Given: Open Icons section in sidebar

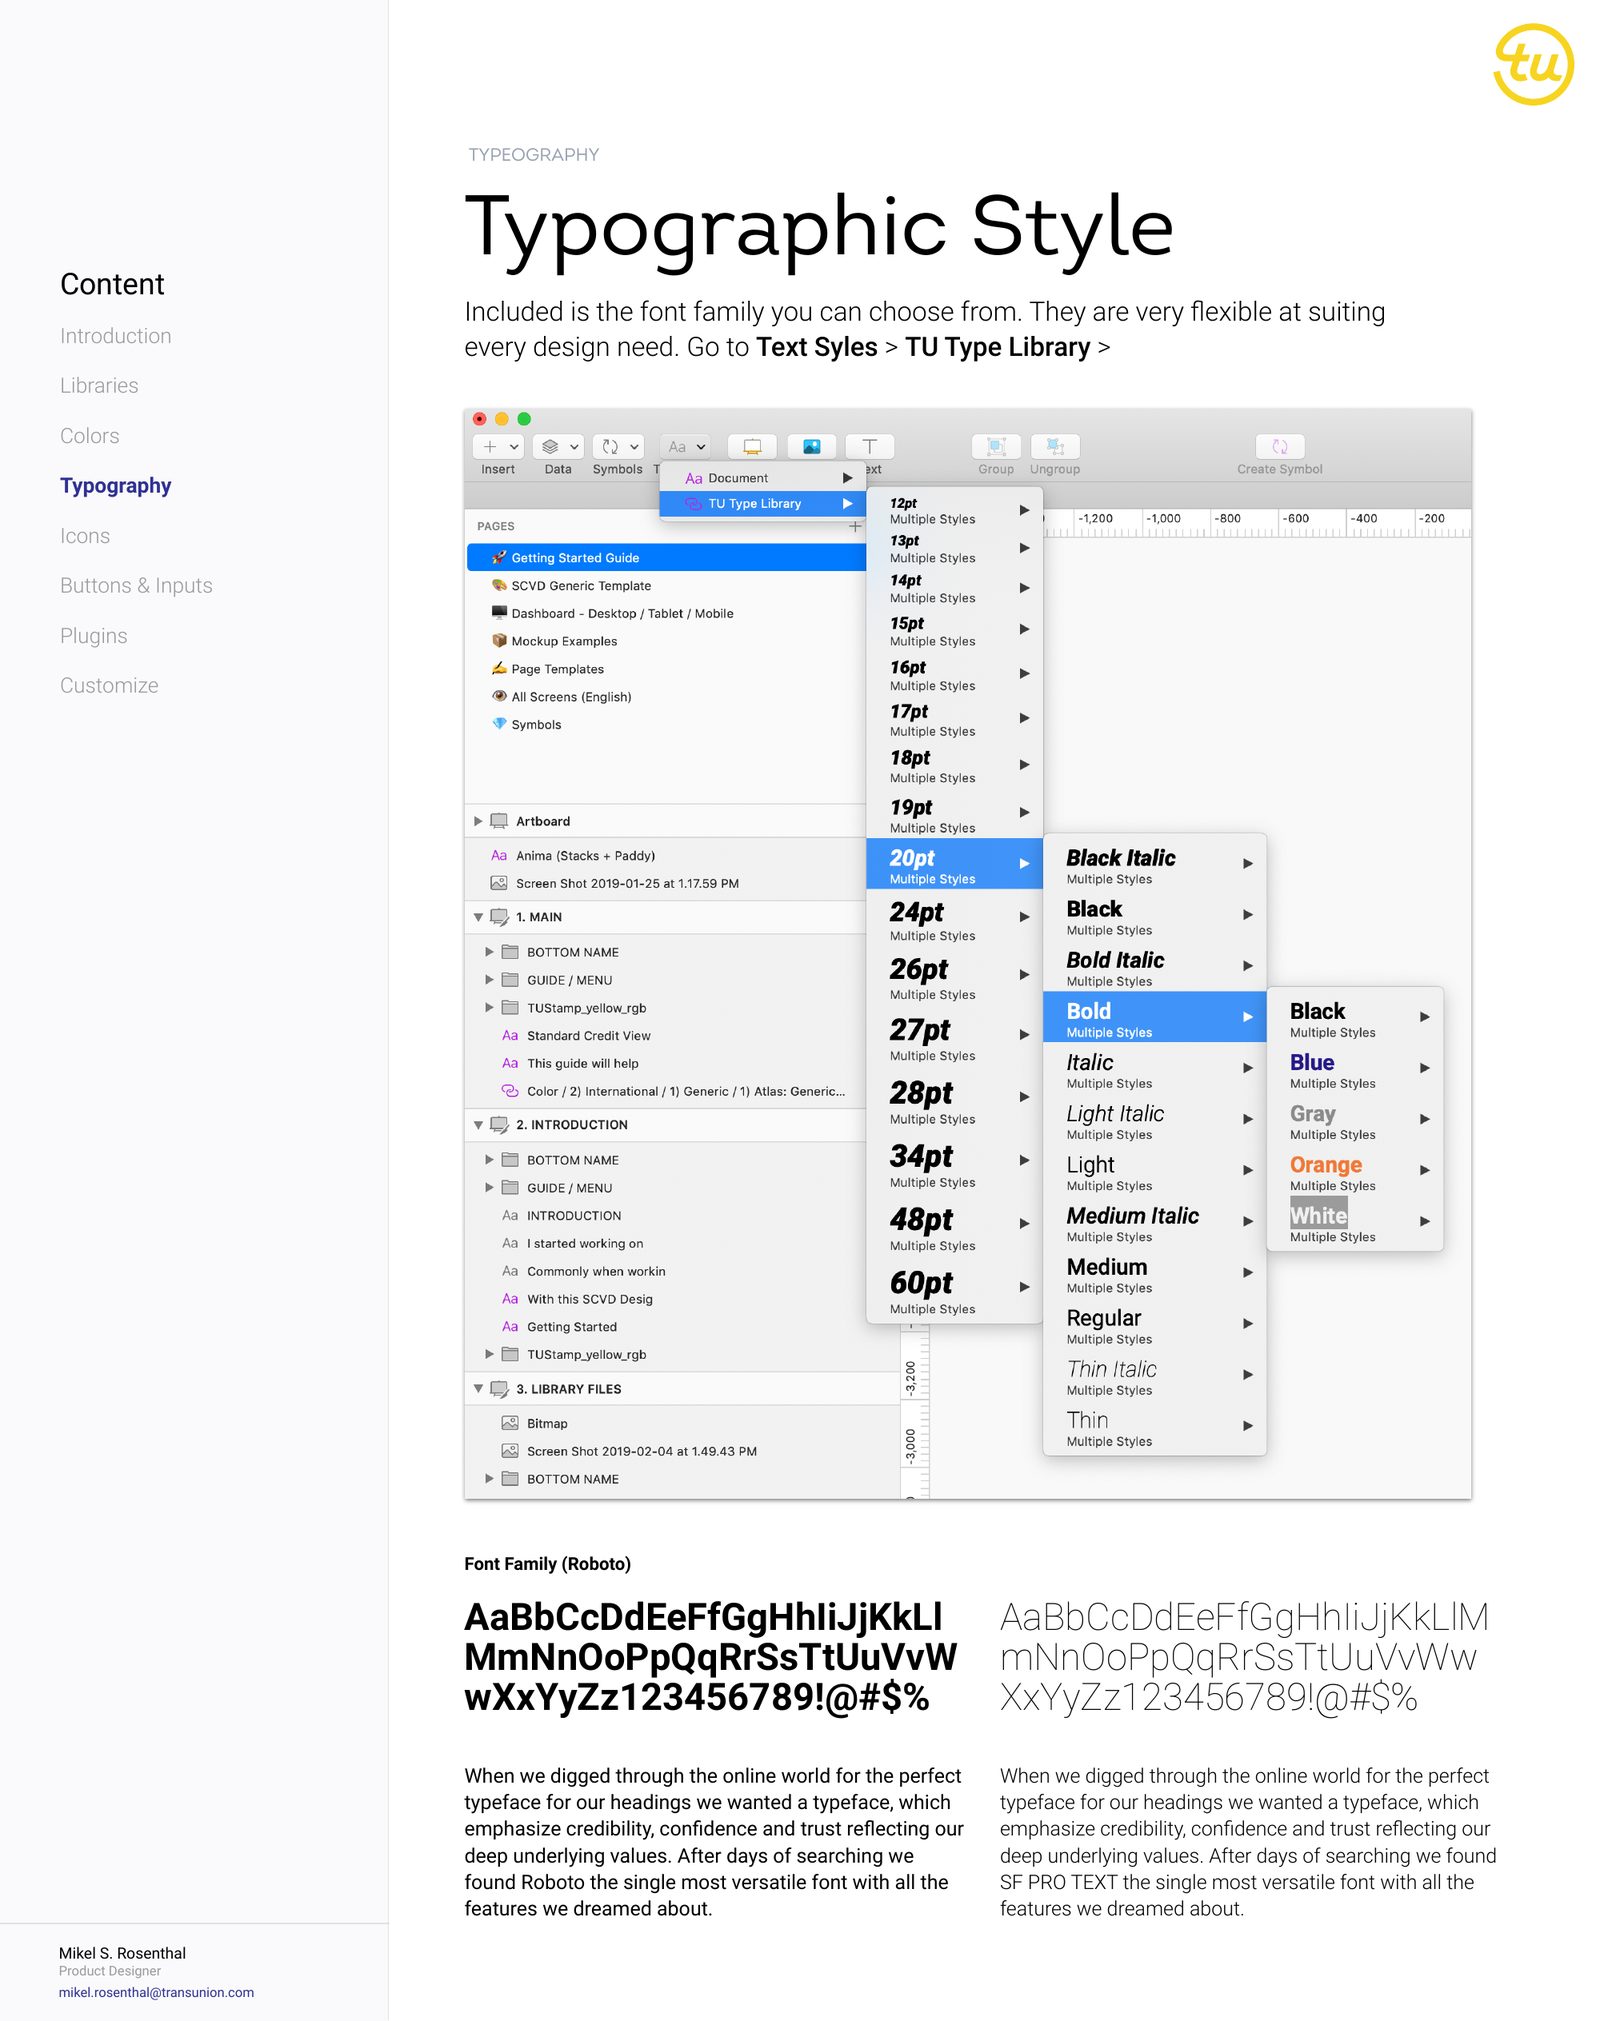Looking at the screenshot, I should click(x=85, y=536).
